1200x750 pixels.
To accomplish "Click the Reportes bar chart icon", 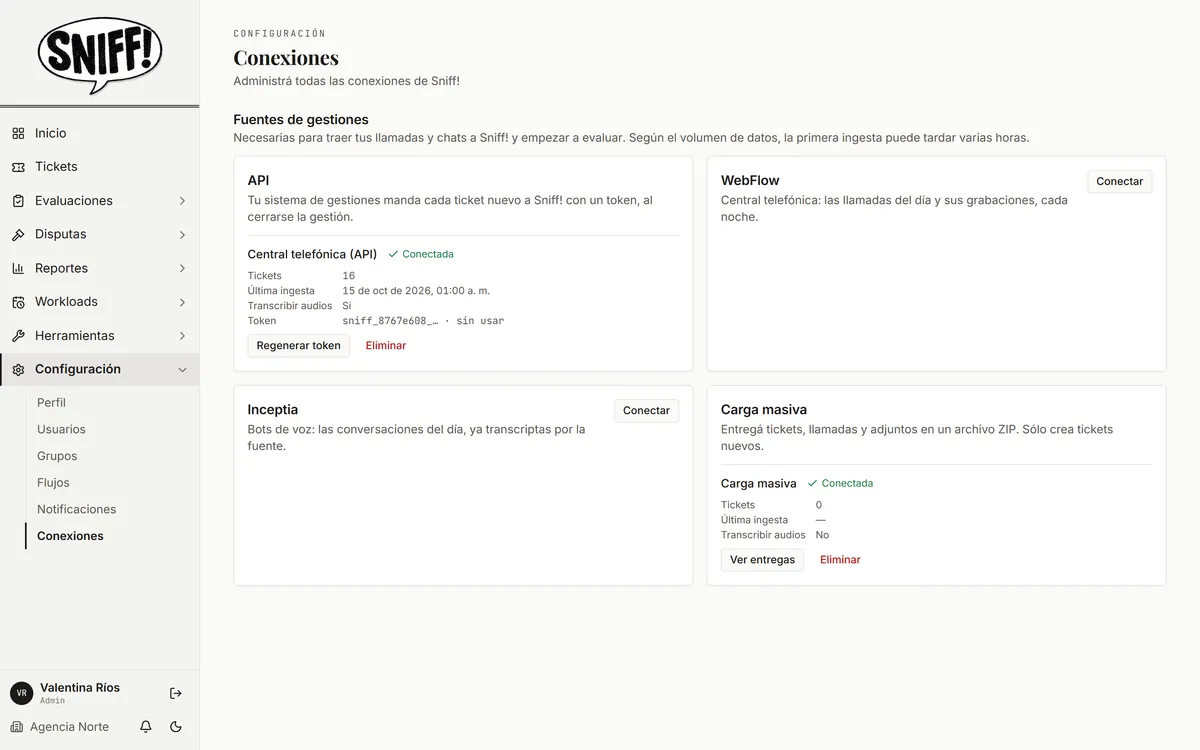I will (x=18, y=268).
